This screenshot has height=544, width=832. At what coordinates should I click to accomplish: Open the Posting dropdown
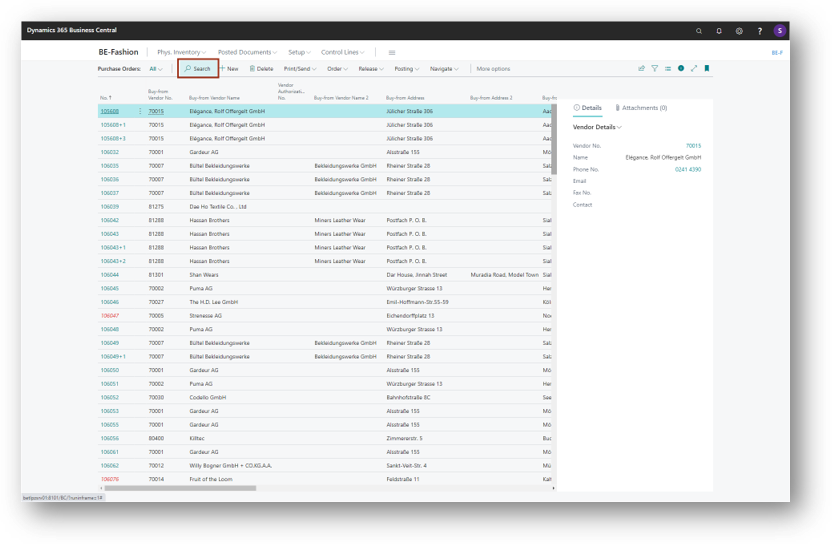tap(406, 68)
